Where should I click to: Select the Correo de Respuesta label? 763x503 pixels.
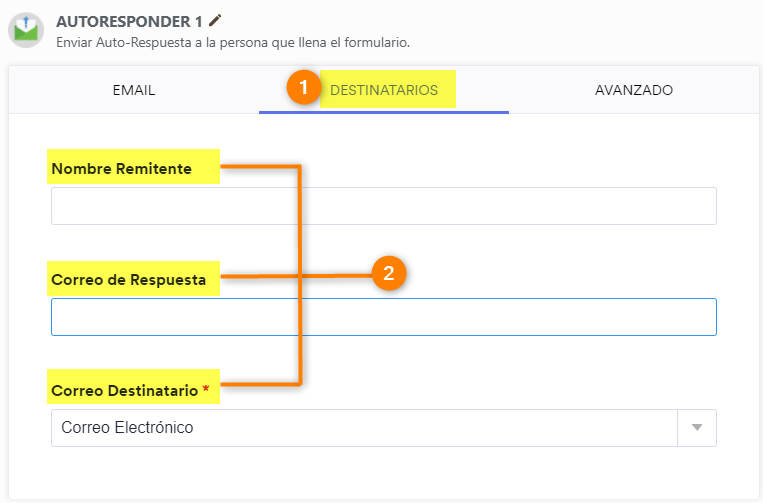click(128, 280)
